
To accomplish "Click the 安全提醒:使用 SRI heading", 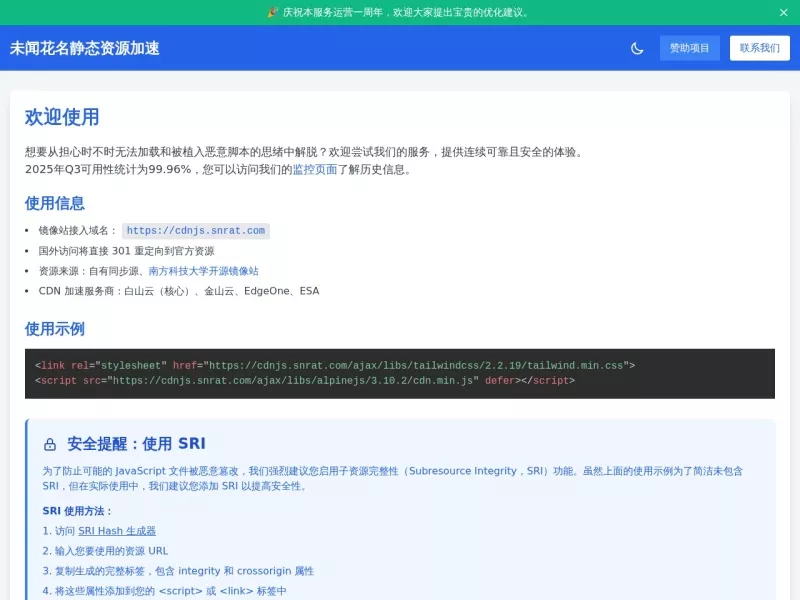I will point(136,443).
